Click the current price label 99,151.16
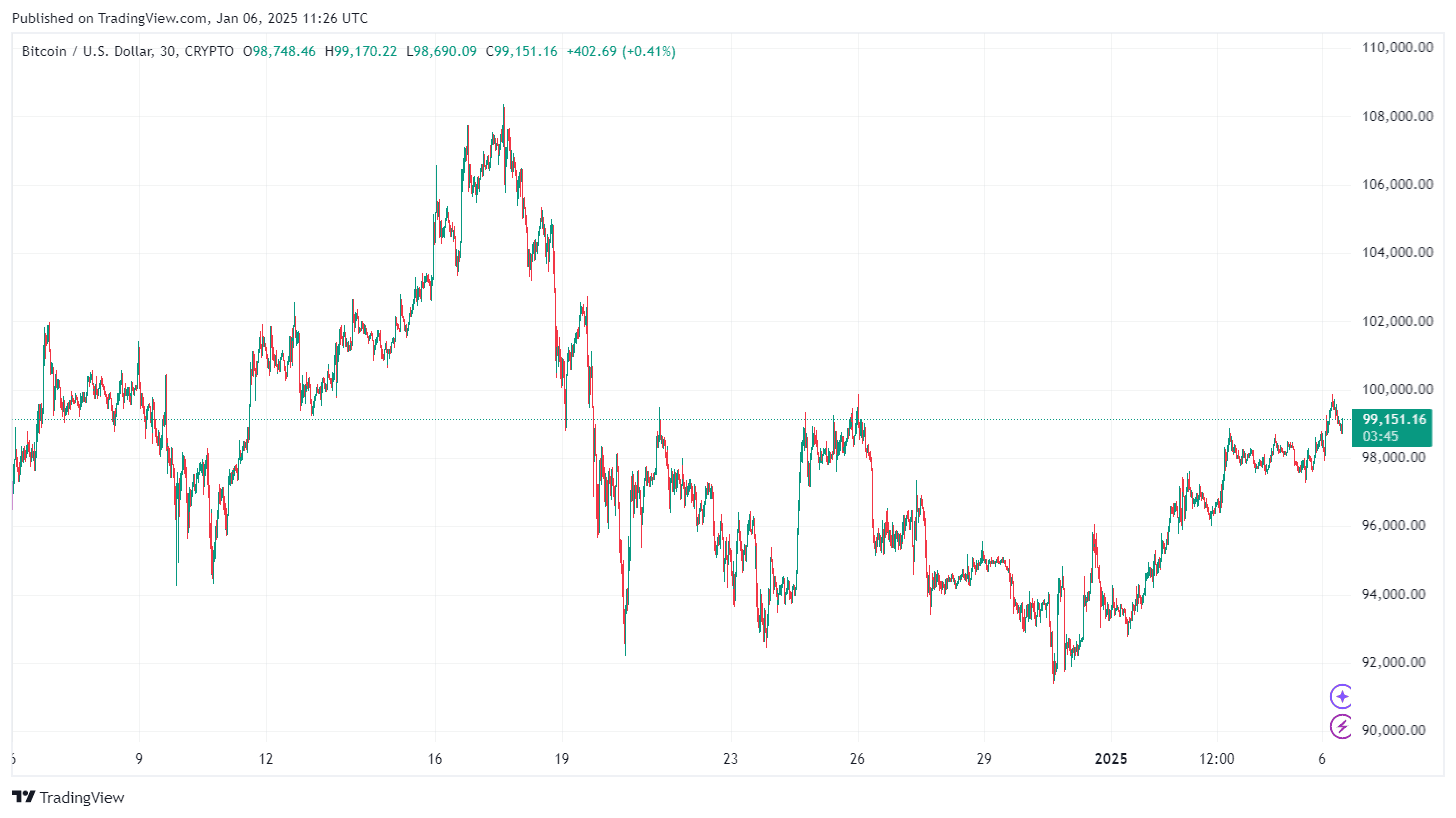This screenshot has width=1456, height=818. (x=1394, y=419)
